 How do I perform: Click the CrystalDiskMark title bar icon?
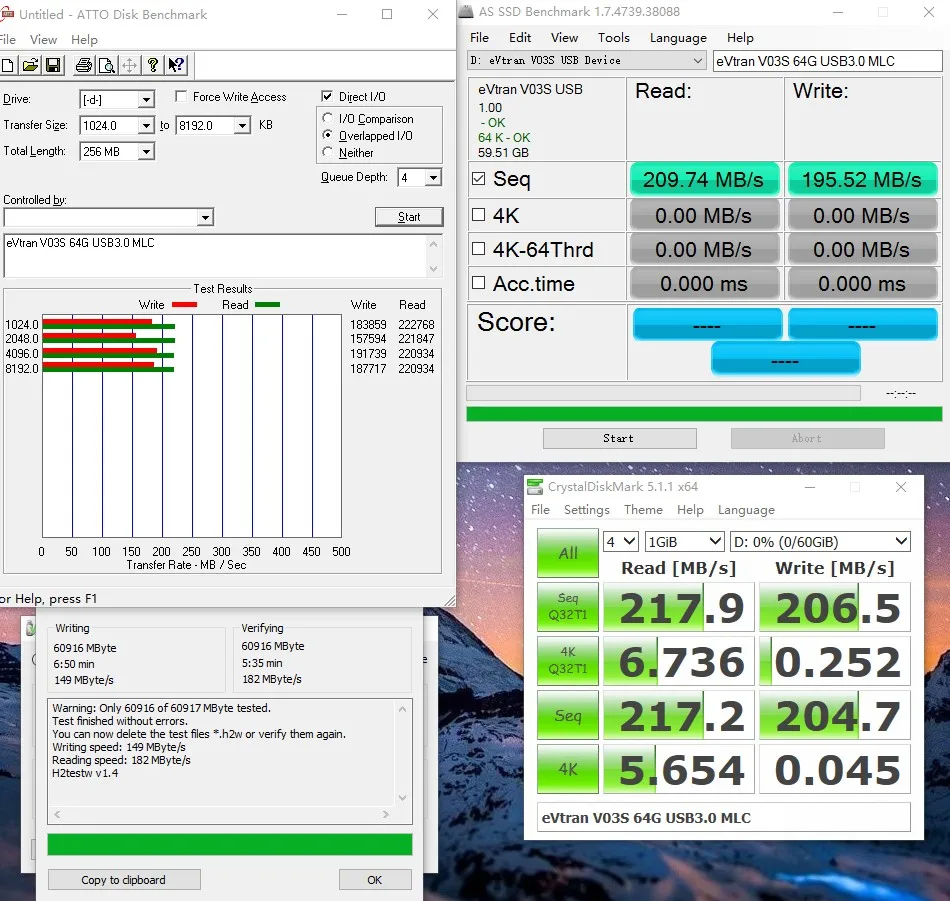tap(535, 487)
